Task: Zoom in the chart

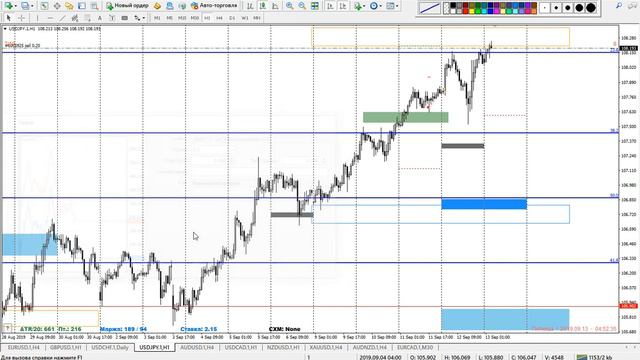Action: click(x=289, y=6)
